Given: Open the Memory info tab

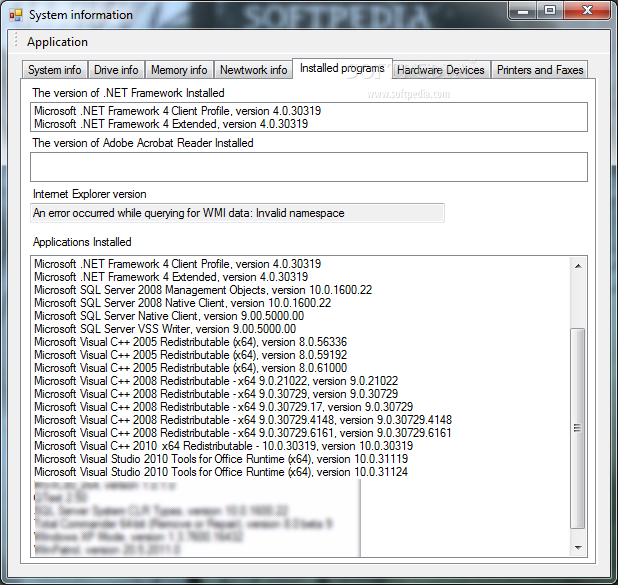Looking at the screenshot, I should click(179, 70).
